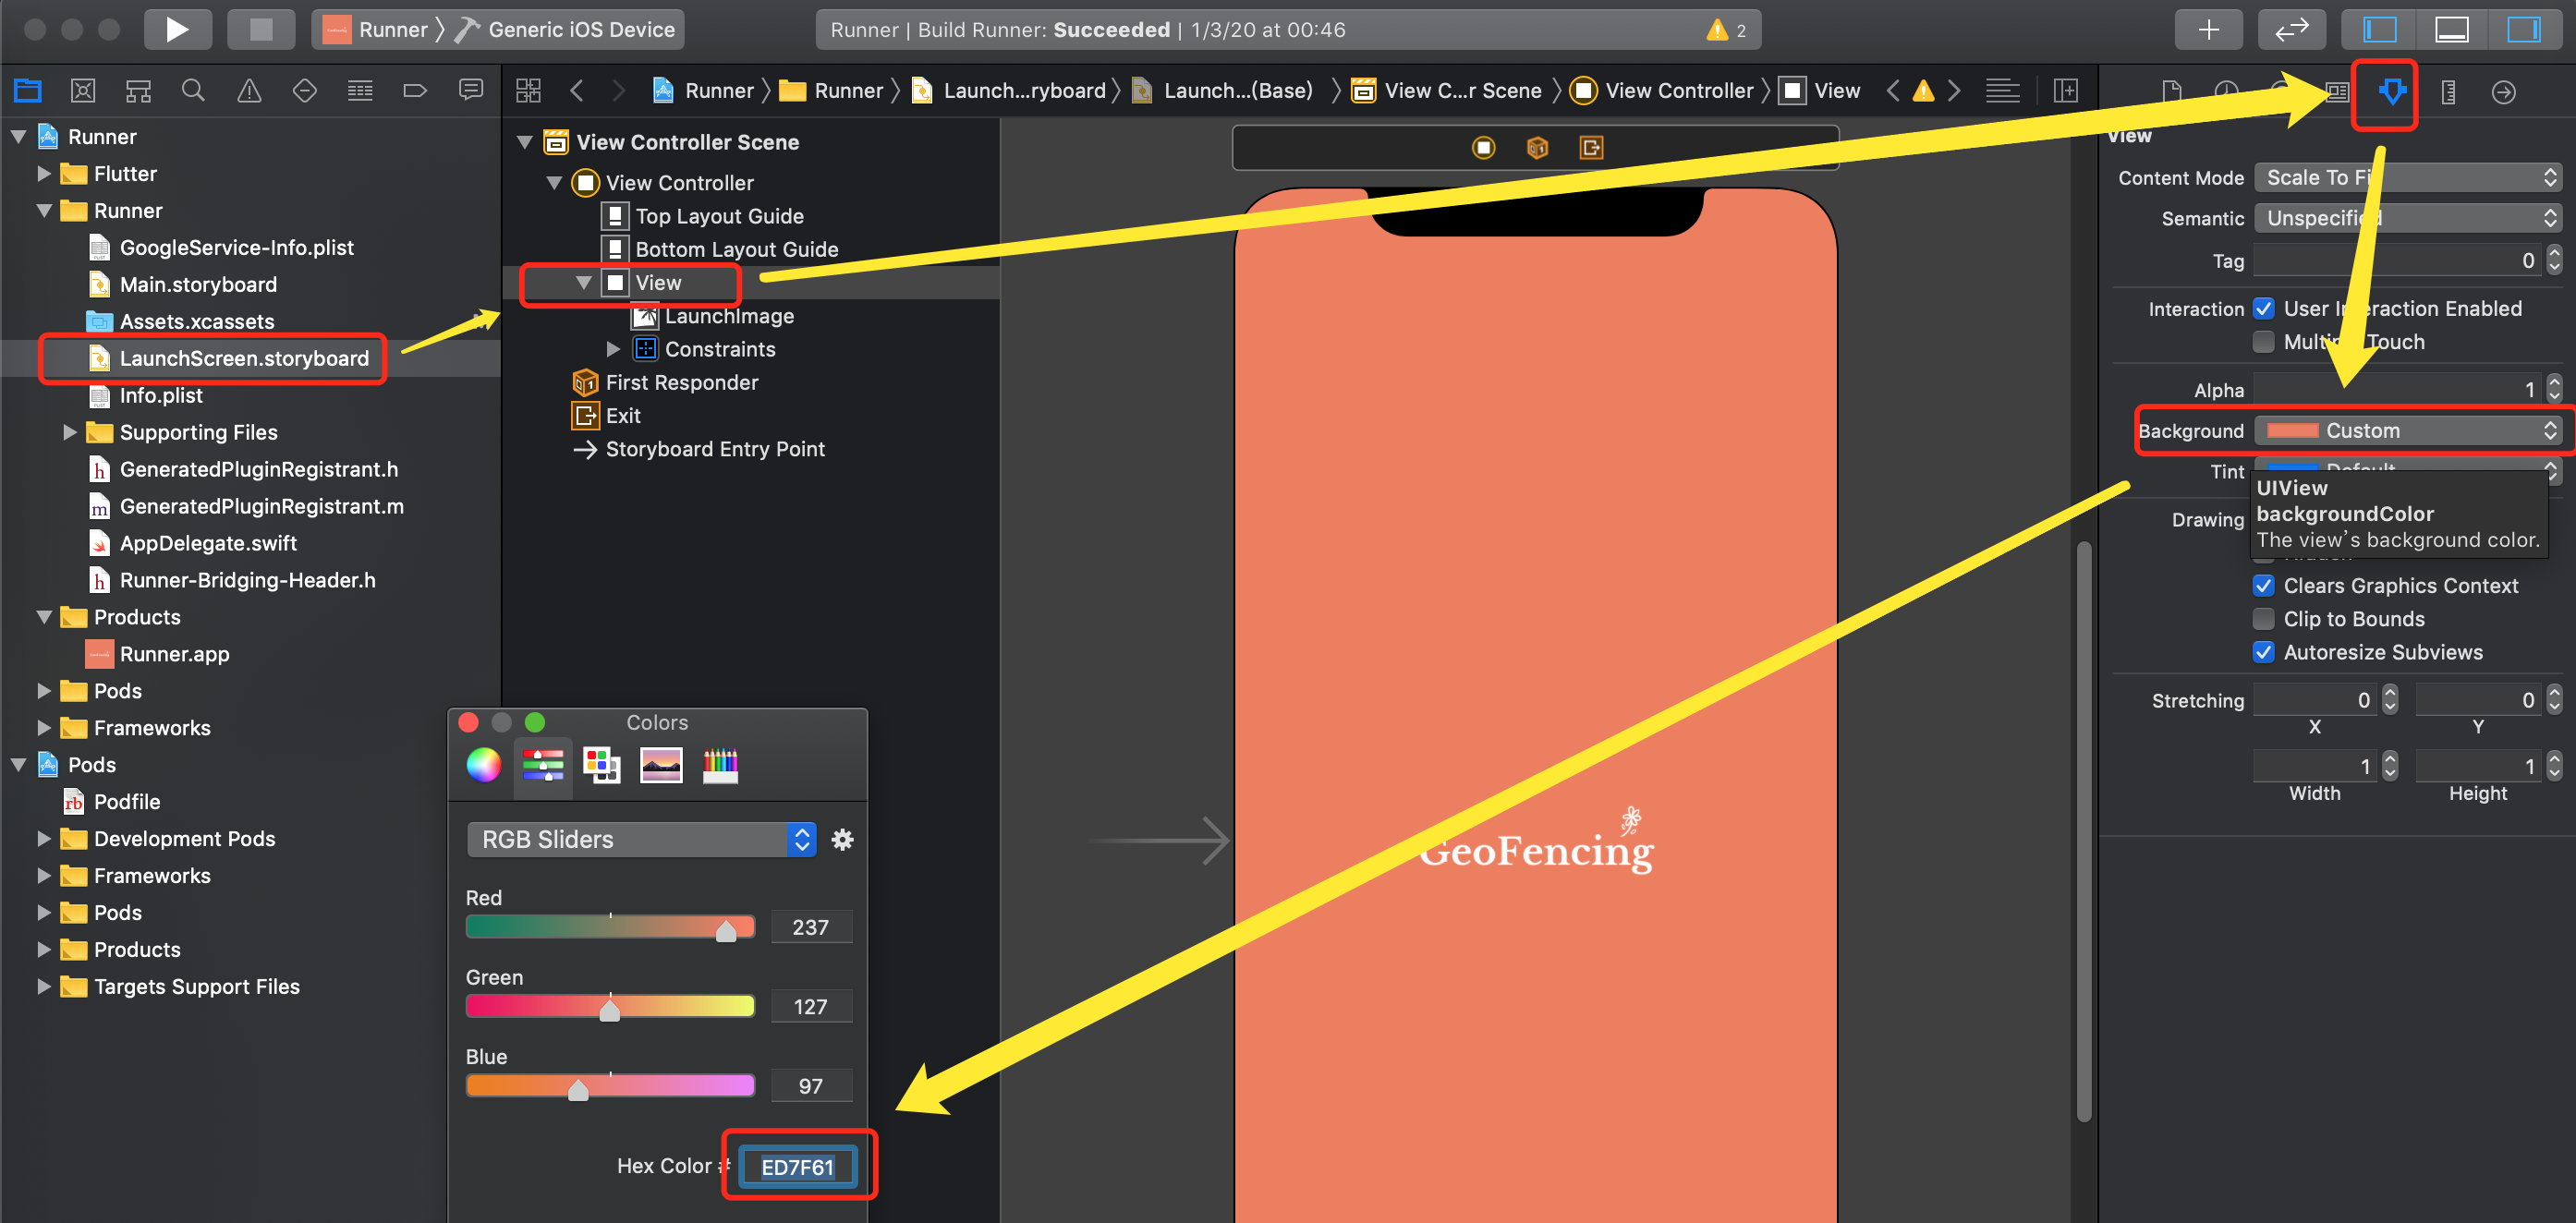Click the Hex Color ED7F61 input field
This screenshot has width=2576, height=1223.
[796, 1168]
